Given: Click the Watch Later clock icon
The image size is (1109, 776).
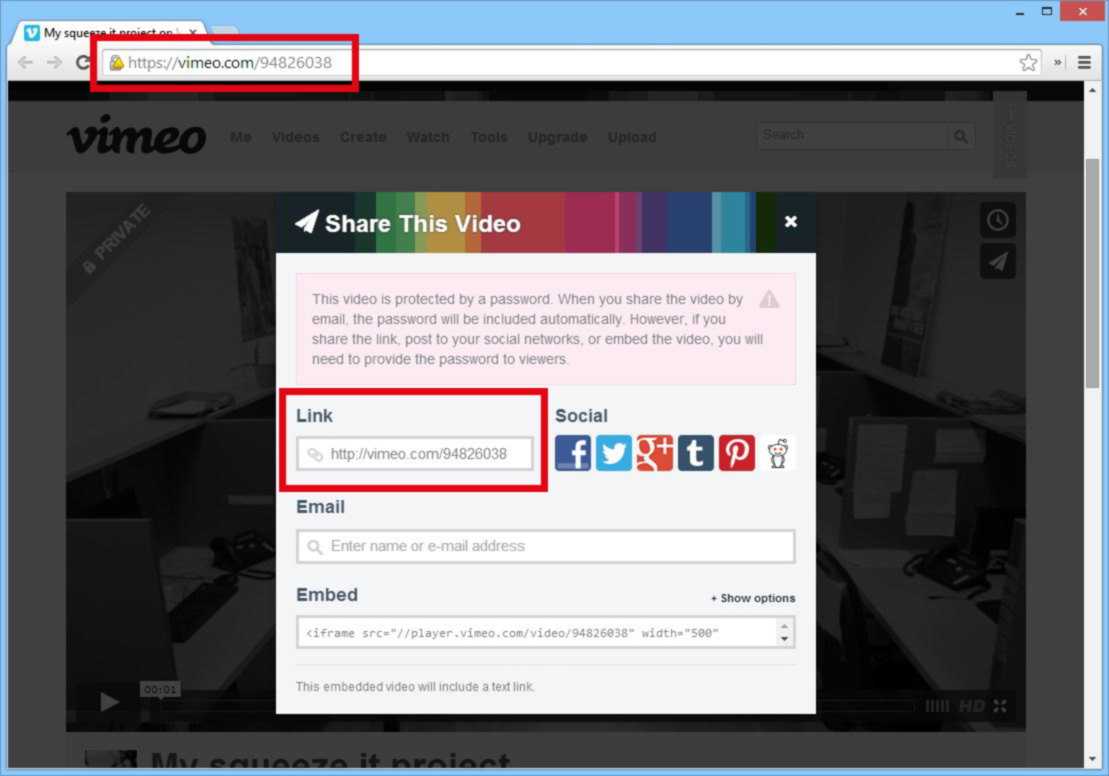Looking at the screenshot, I should pos(997,220).
